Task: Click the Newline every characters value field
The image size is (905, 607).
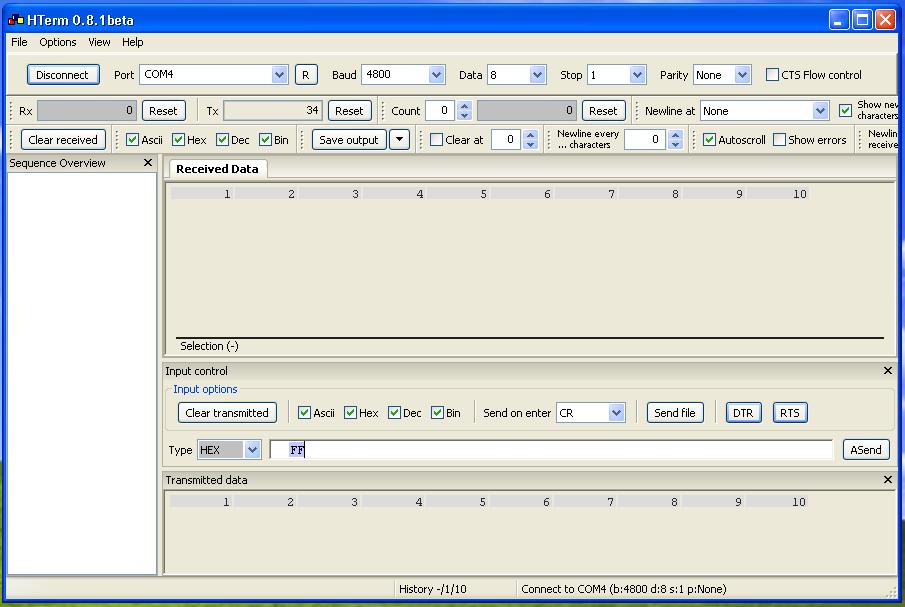Action: [646, 140]
